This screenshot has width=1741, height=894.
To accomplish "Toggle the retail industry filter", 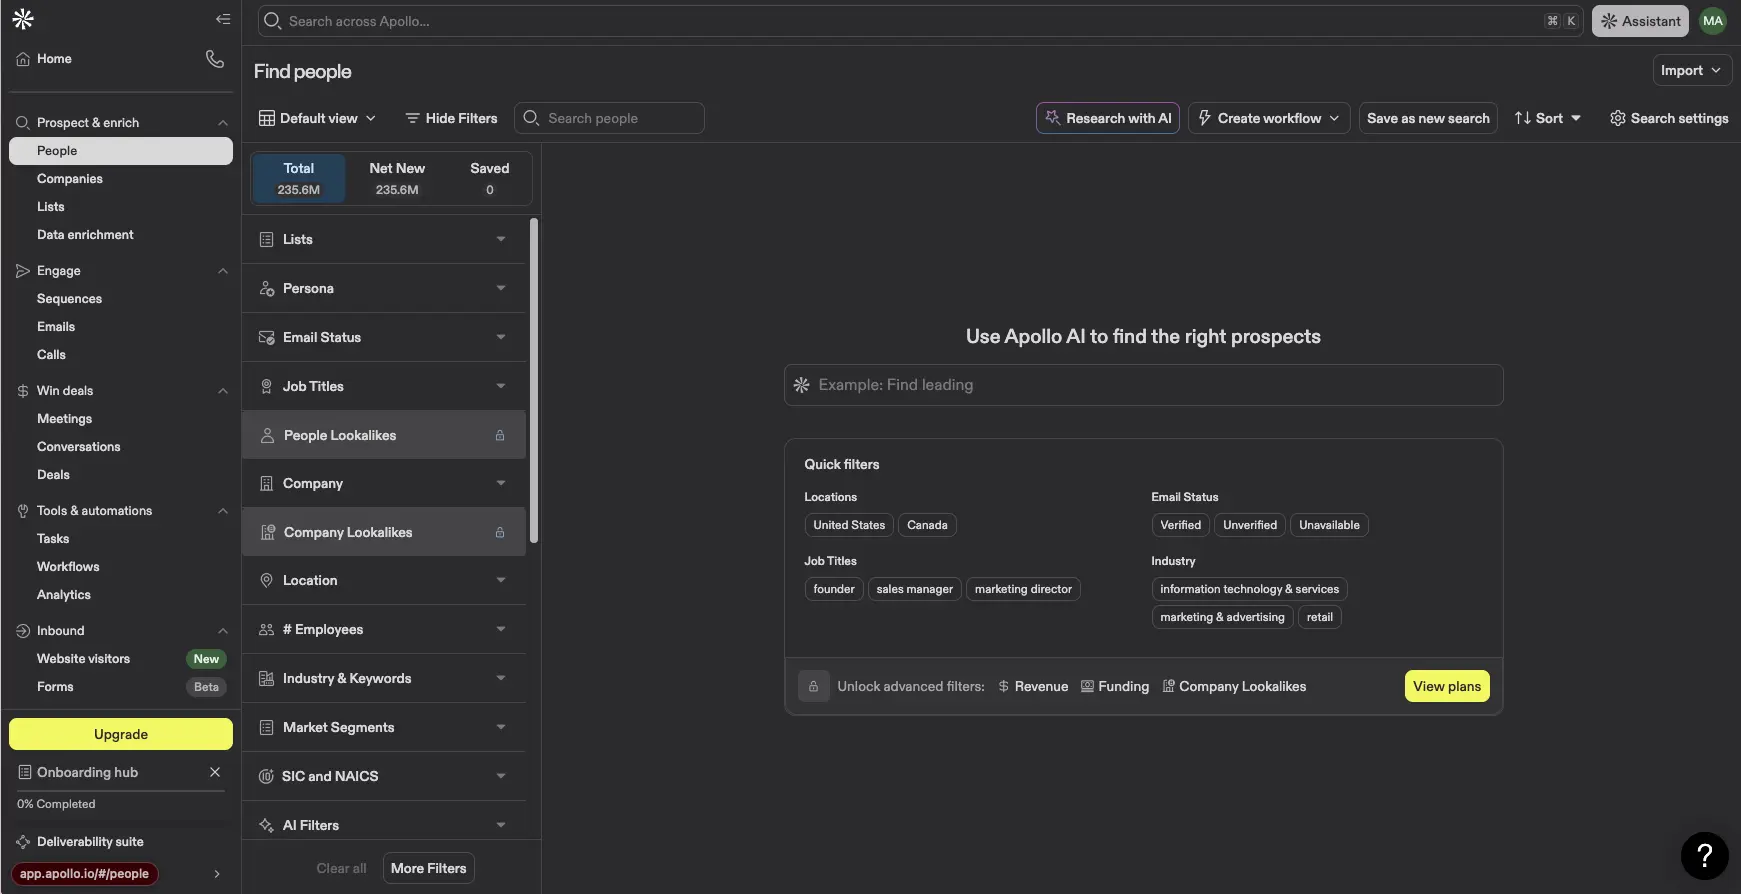I will 1319,617.
